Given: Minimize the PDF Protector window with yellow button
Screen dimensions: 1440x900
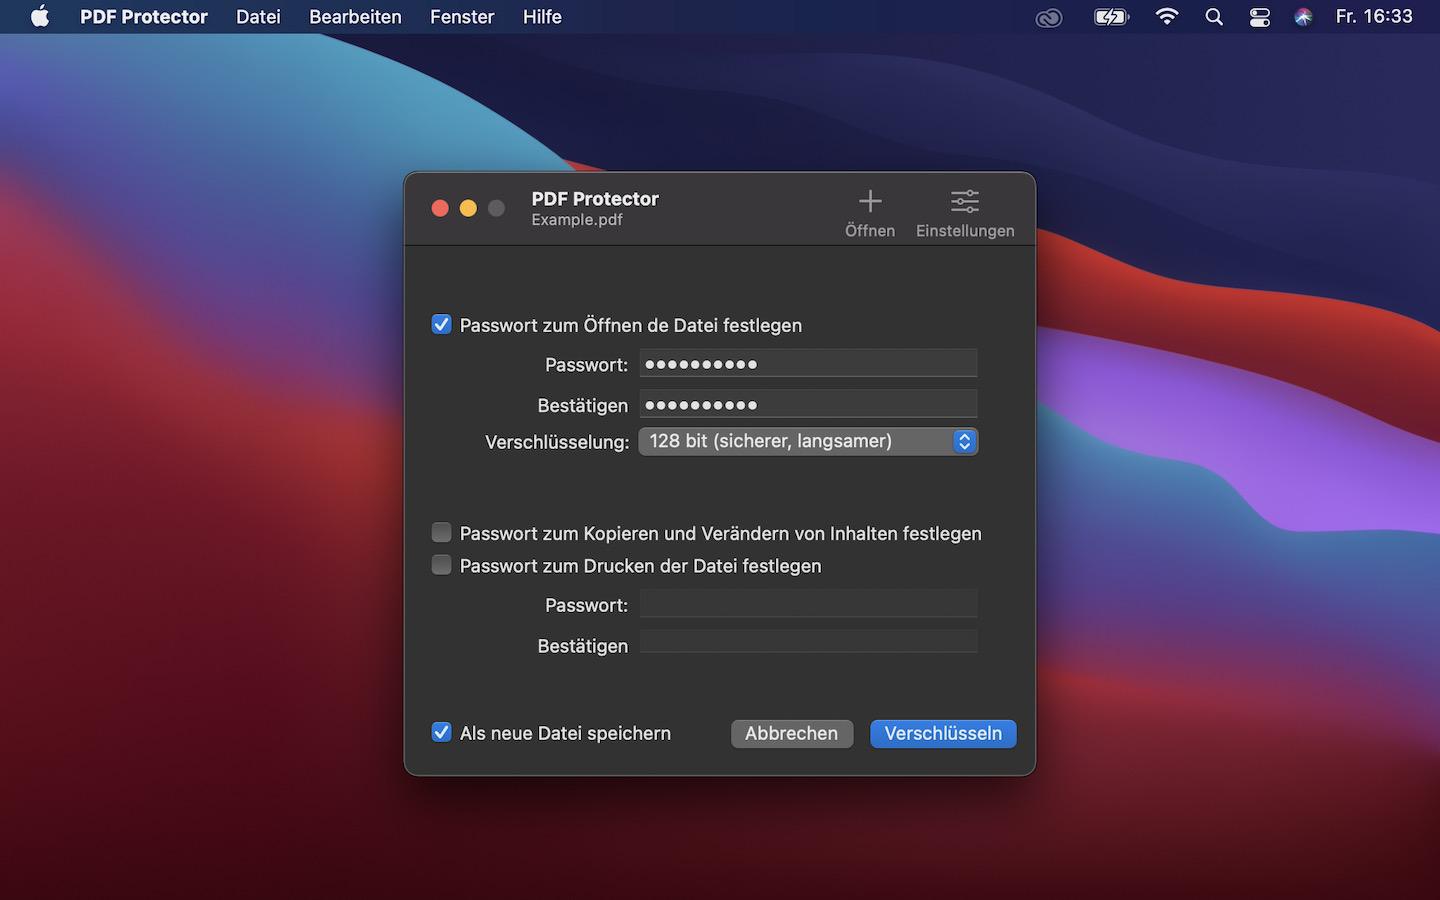Looking at the screenshot, I should (468, 208).
